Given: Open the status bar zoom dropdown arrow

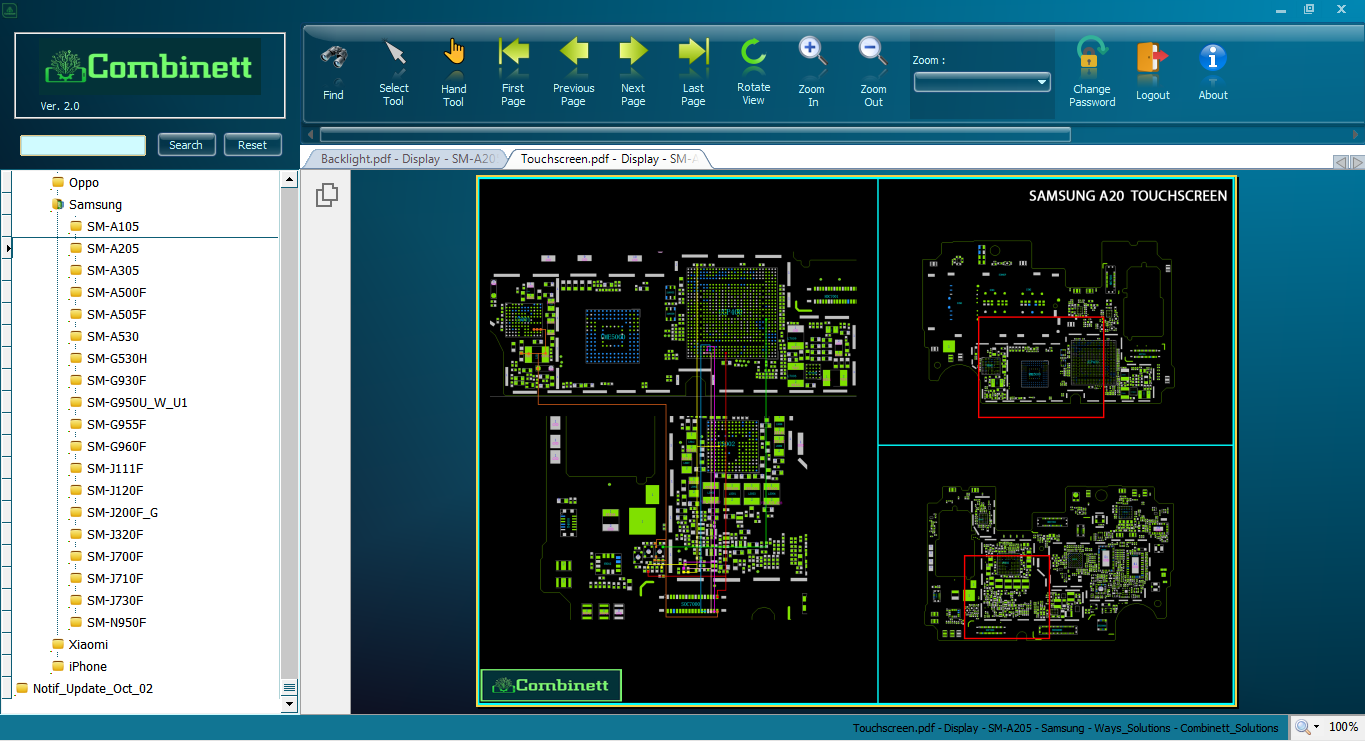Looking at the screenshot, I should 1316,727.
